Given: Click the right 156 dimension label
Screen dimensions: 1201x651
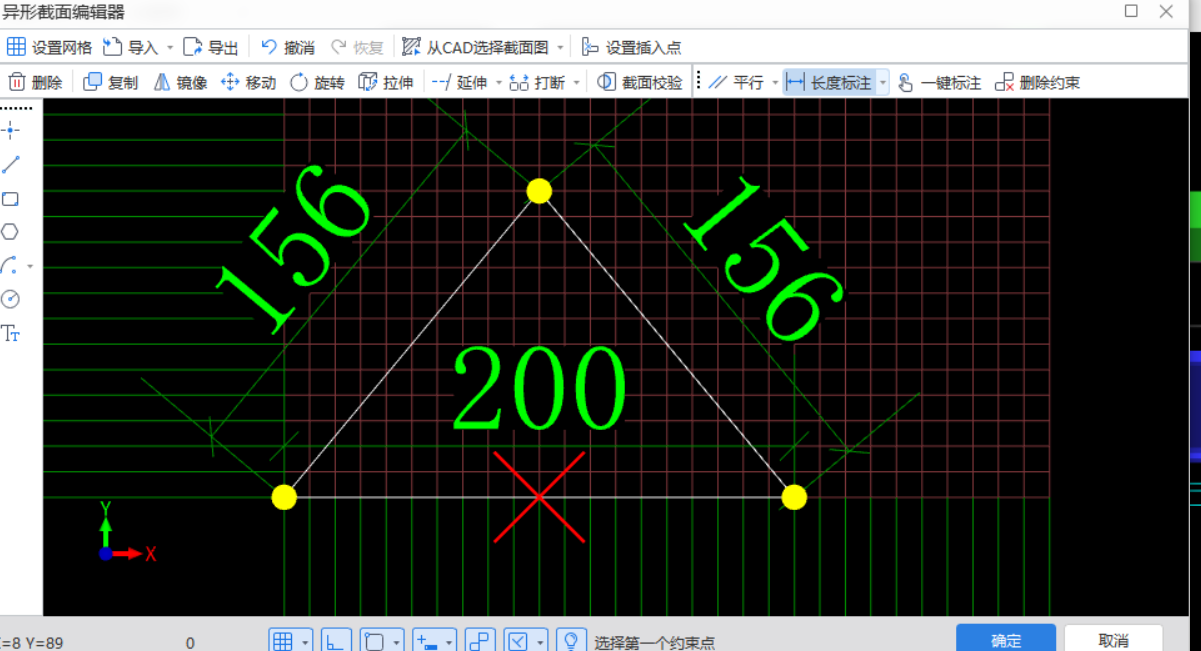Looking at the screenshot, I should 764,259.
